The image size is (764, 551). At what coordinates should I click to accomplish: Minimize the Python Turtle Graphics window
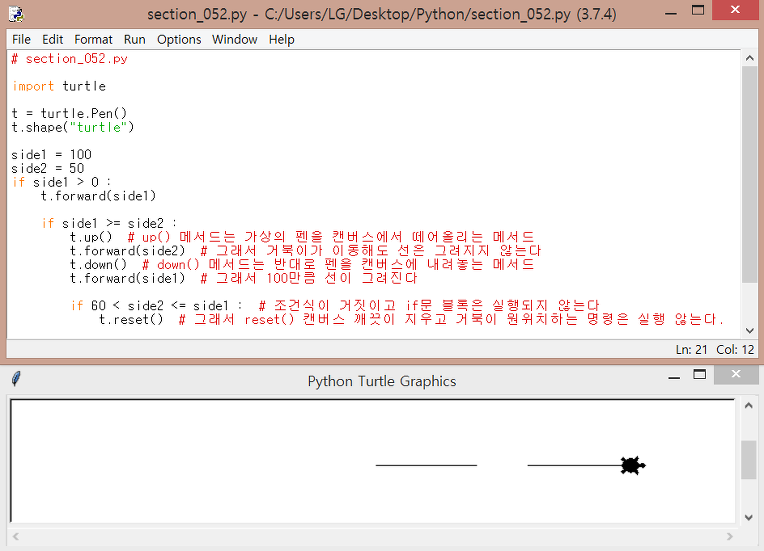pos(674,378)
